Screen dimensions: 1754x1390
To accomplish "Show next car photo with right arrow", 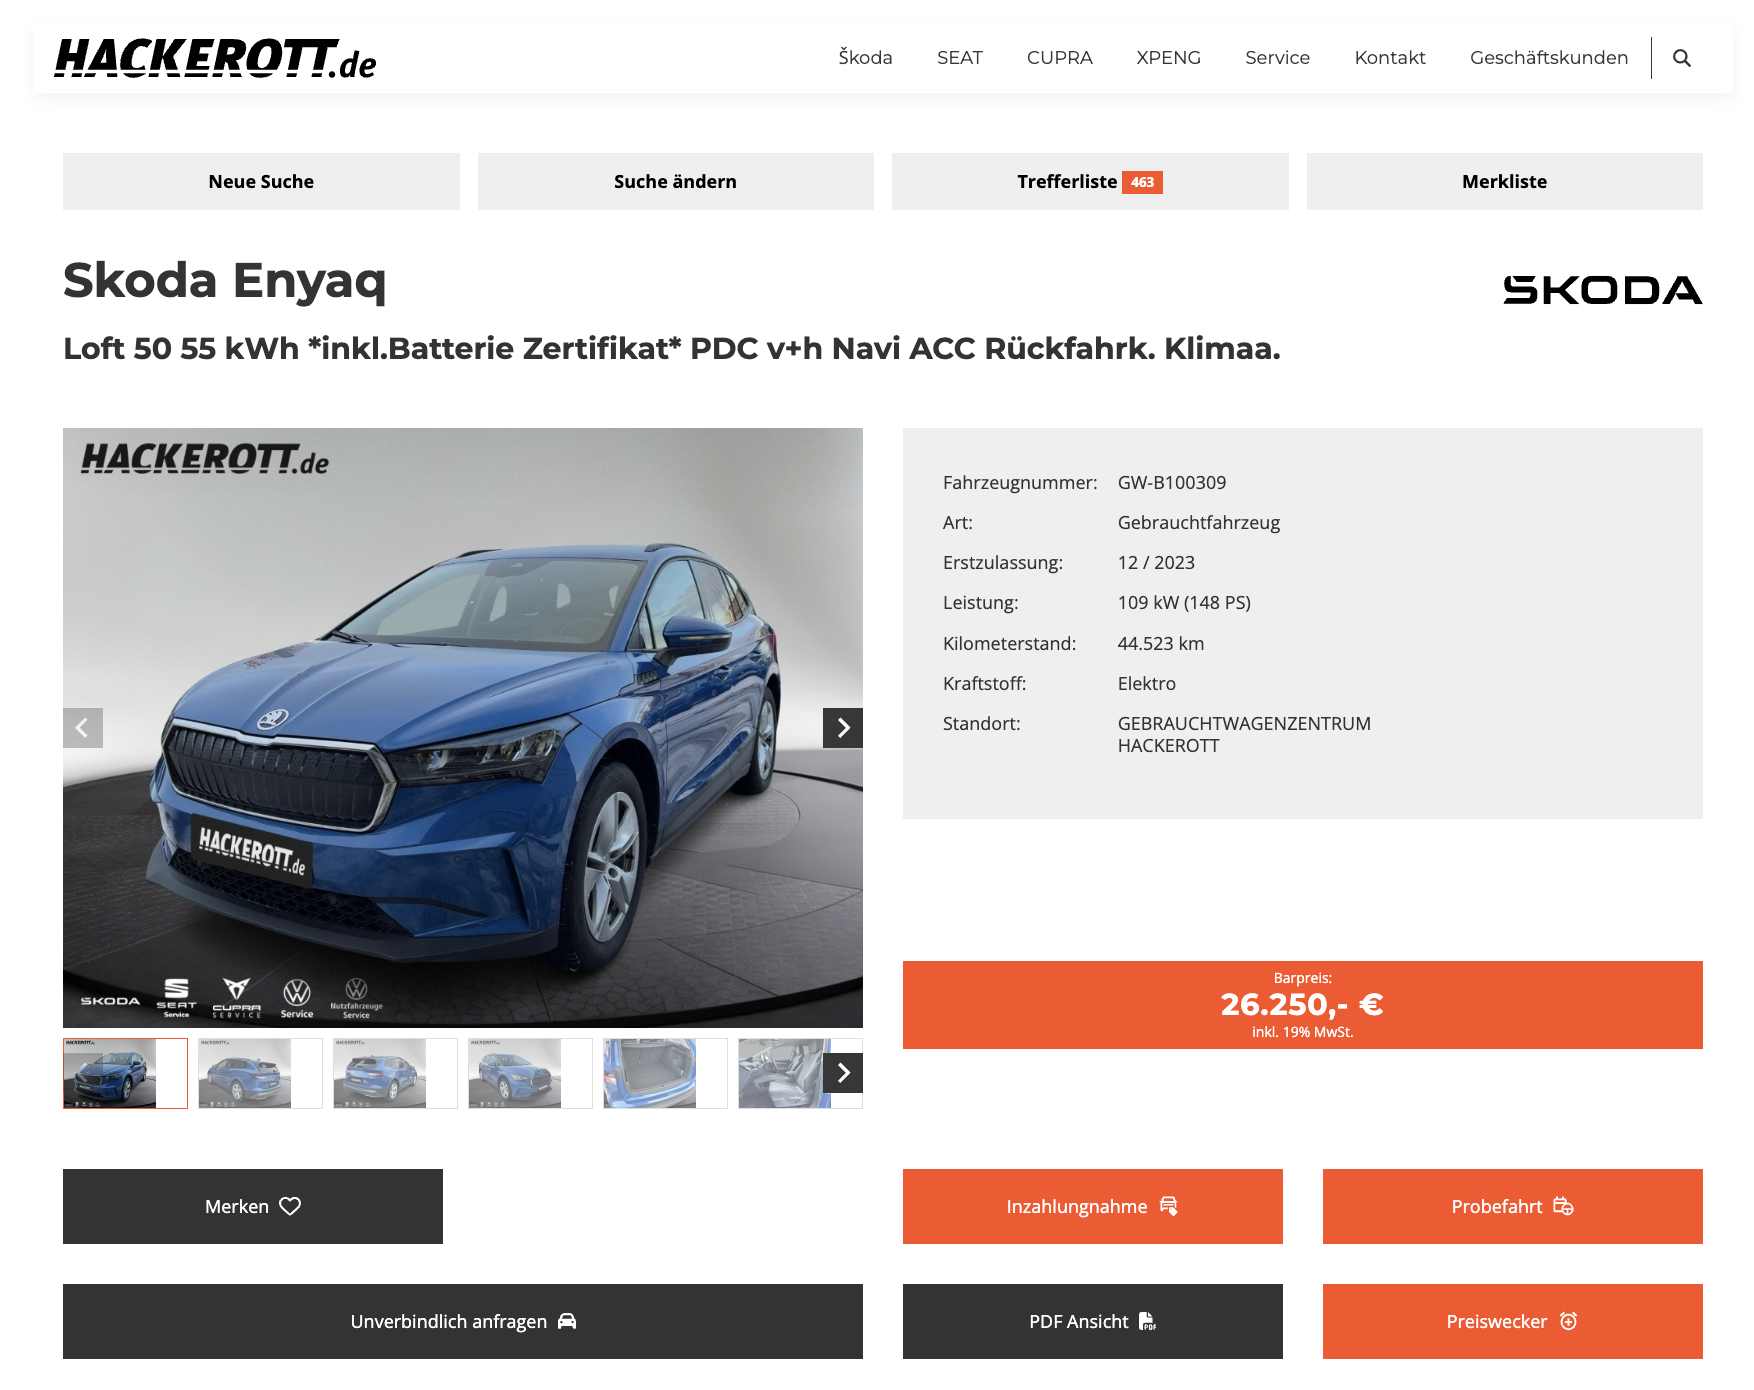I will click(x=843, y=728).
